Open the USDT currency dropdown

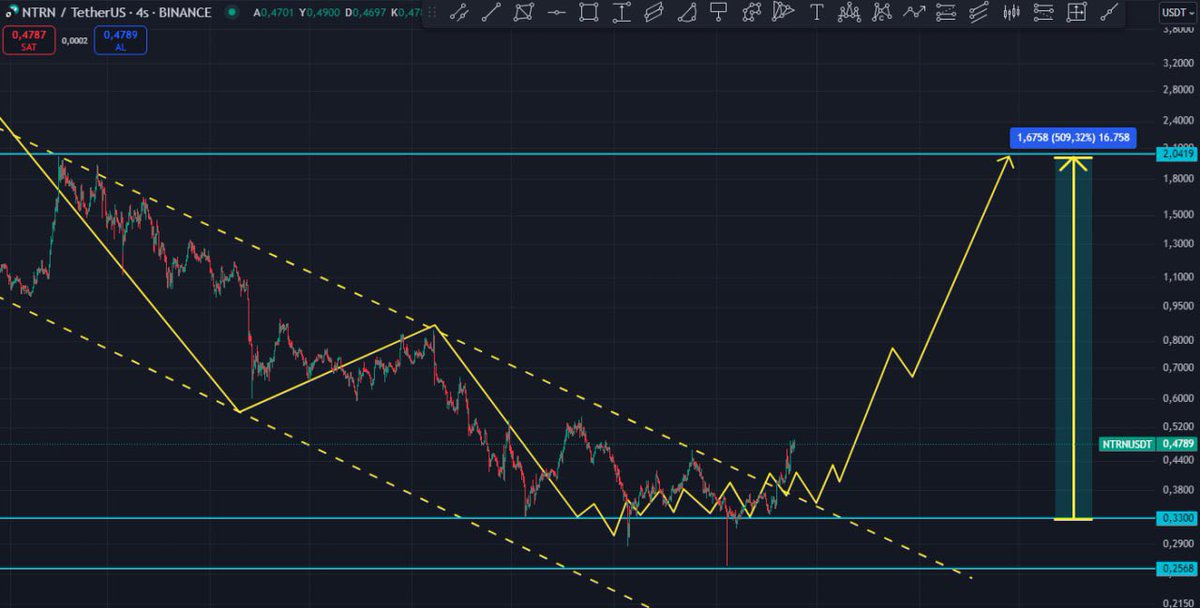[1176, 13]
